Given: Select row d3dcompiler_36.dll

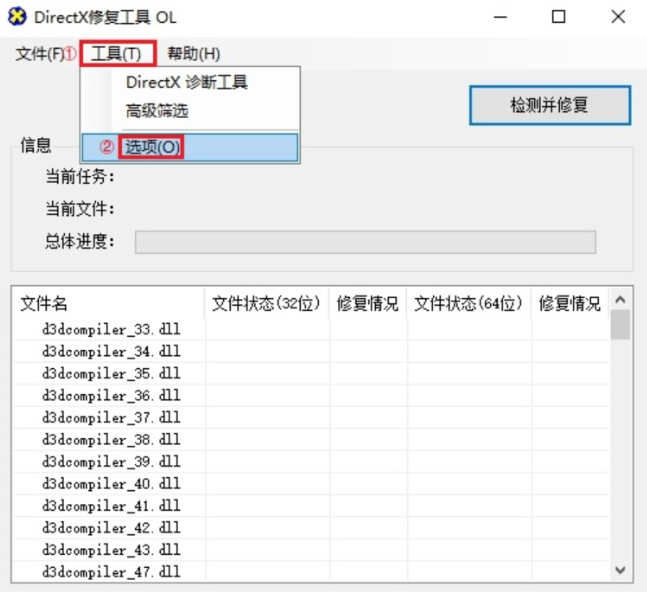Looking at the screenshot, I should click(311, 396).
